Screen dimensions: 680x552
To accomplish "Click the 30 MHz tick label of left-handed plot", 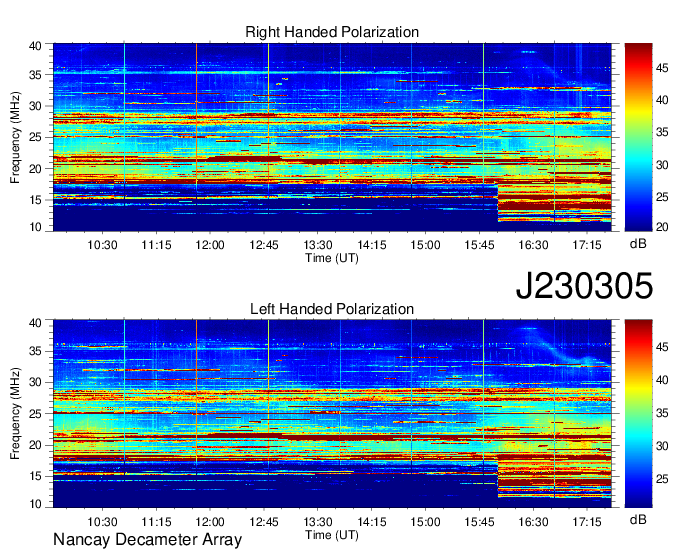I will click(35, 382).
